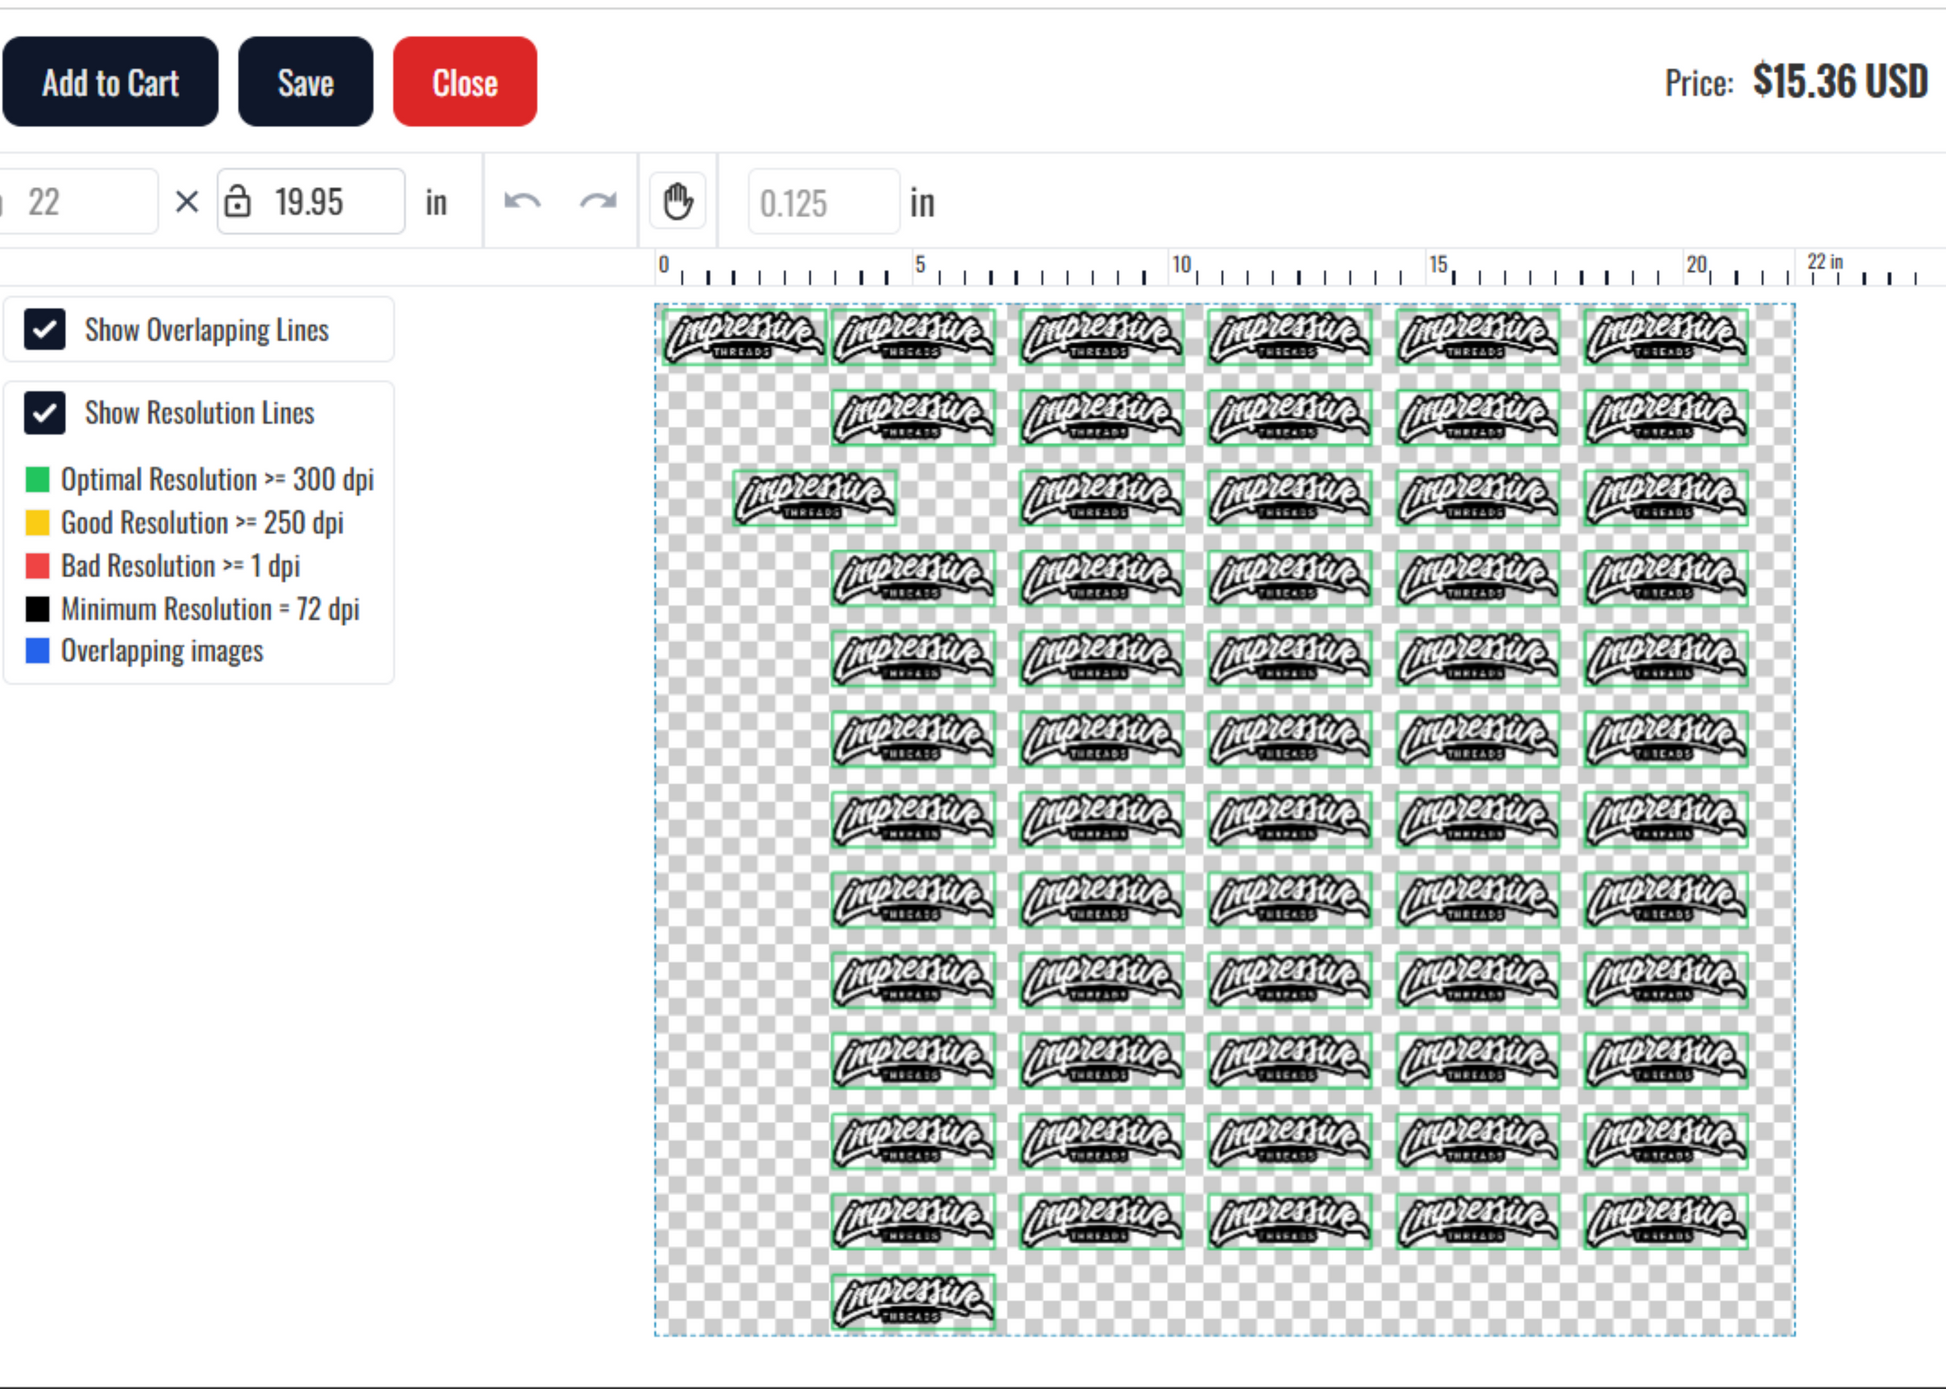Viewport: 1946px width, 1389px height.
Task: Toggle the aspect ratio lock icon
Action: click(238, 201)
